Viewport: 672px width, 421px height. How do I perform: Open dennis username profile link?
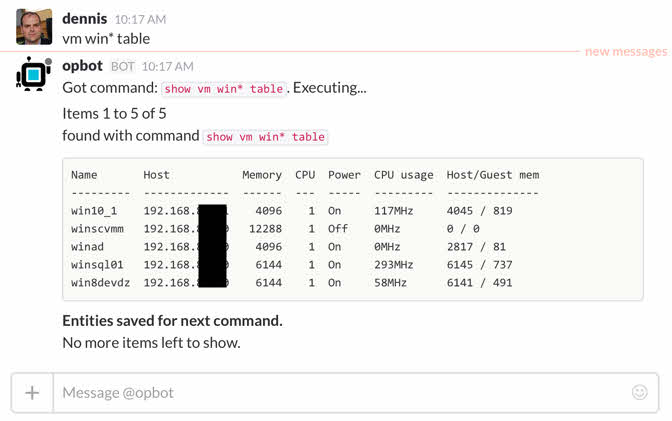click(84, 19)
